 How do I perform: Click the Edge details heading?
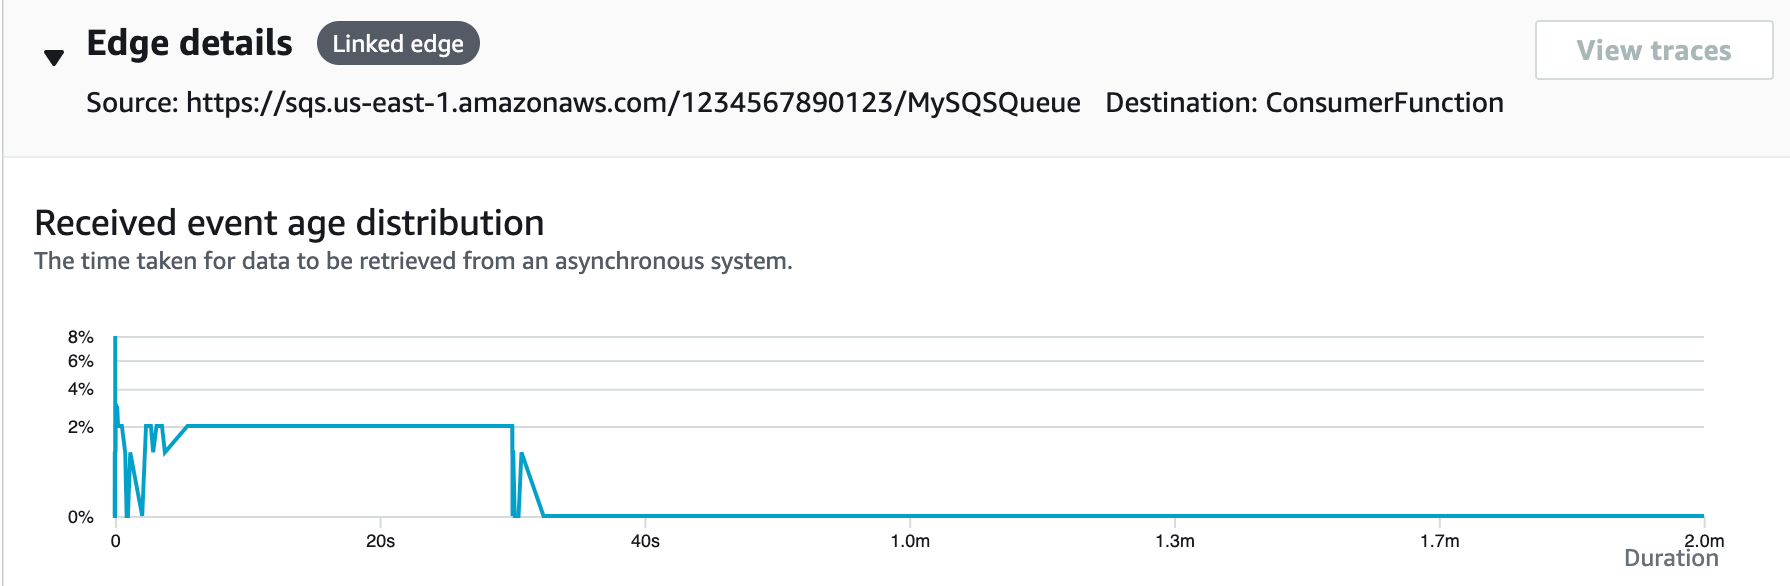(190, 42)
